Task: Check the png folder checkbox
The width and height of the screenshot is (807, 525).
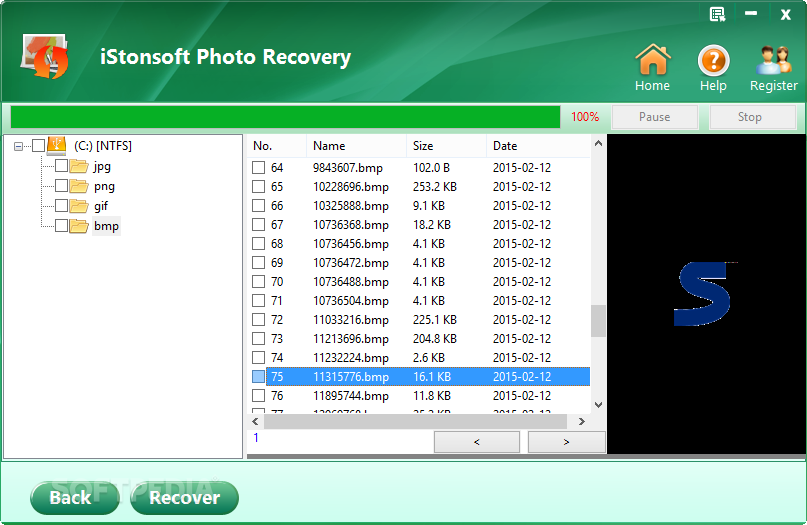Action: coord(61,185)
